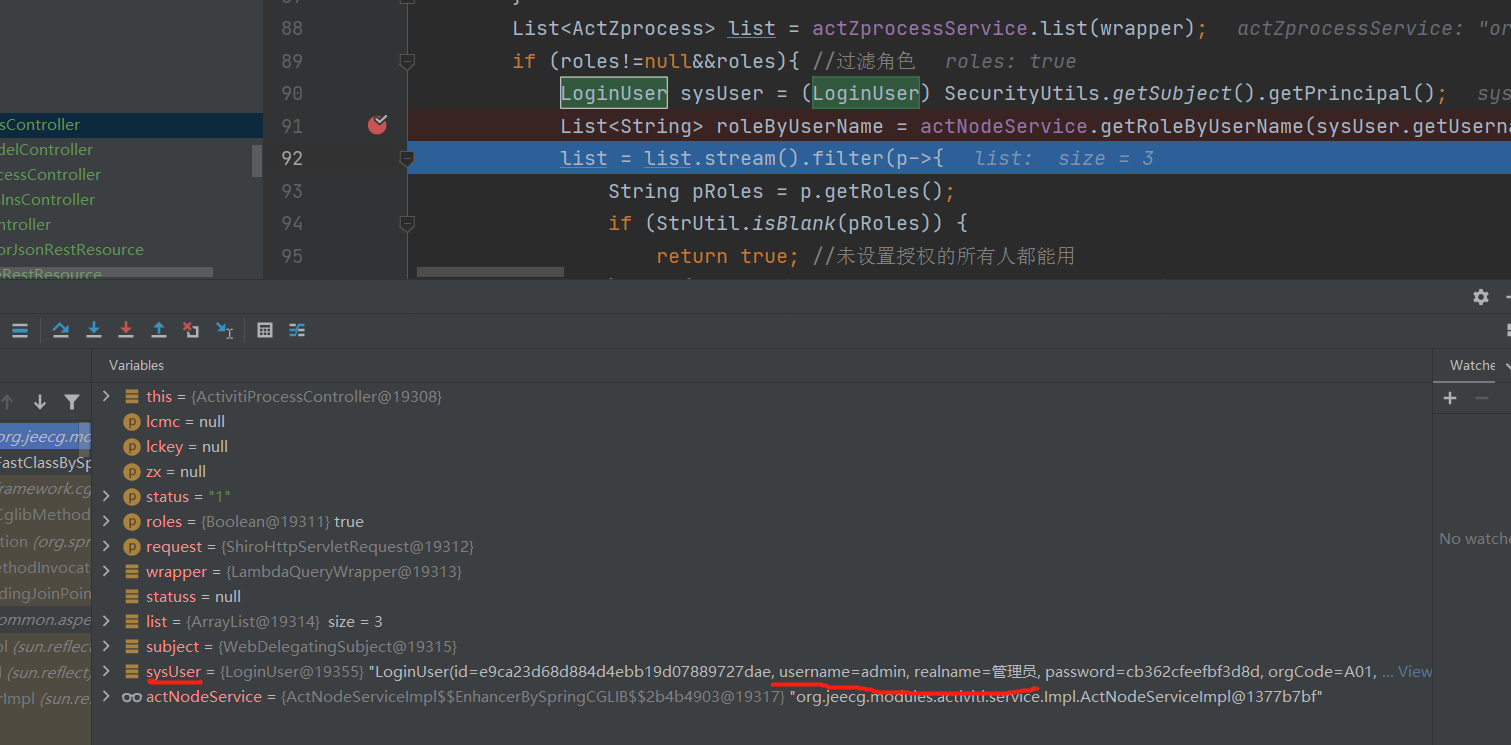The height and width of the screenshot is (745, 1511).
Task: Click the View link on the sysUser line
Action: pyautogui.click(x=1415, y=671)
